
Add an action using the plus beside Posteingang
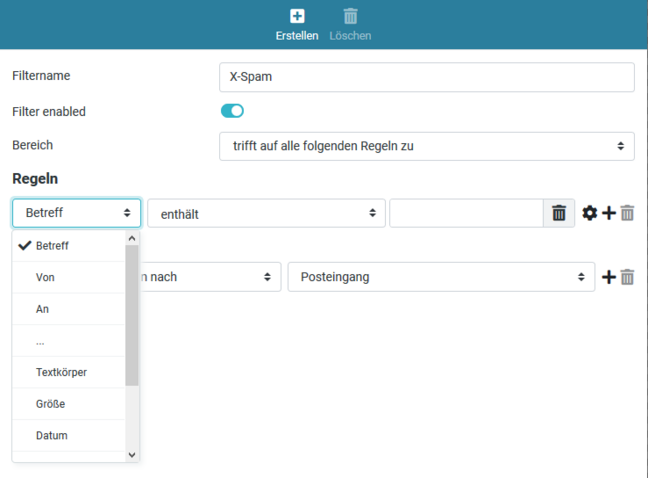point(609,277)
